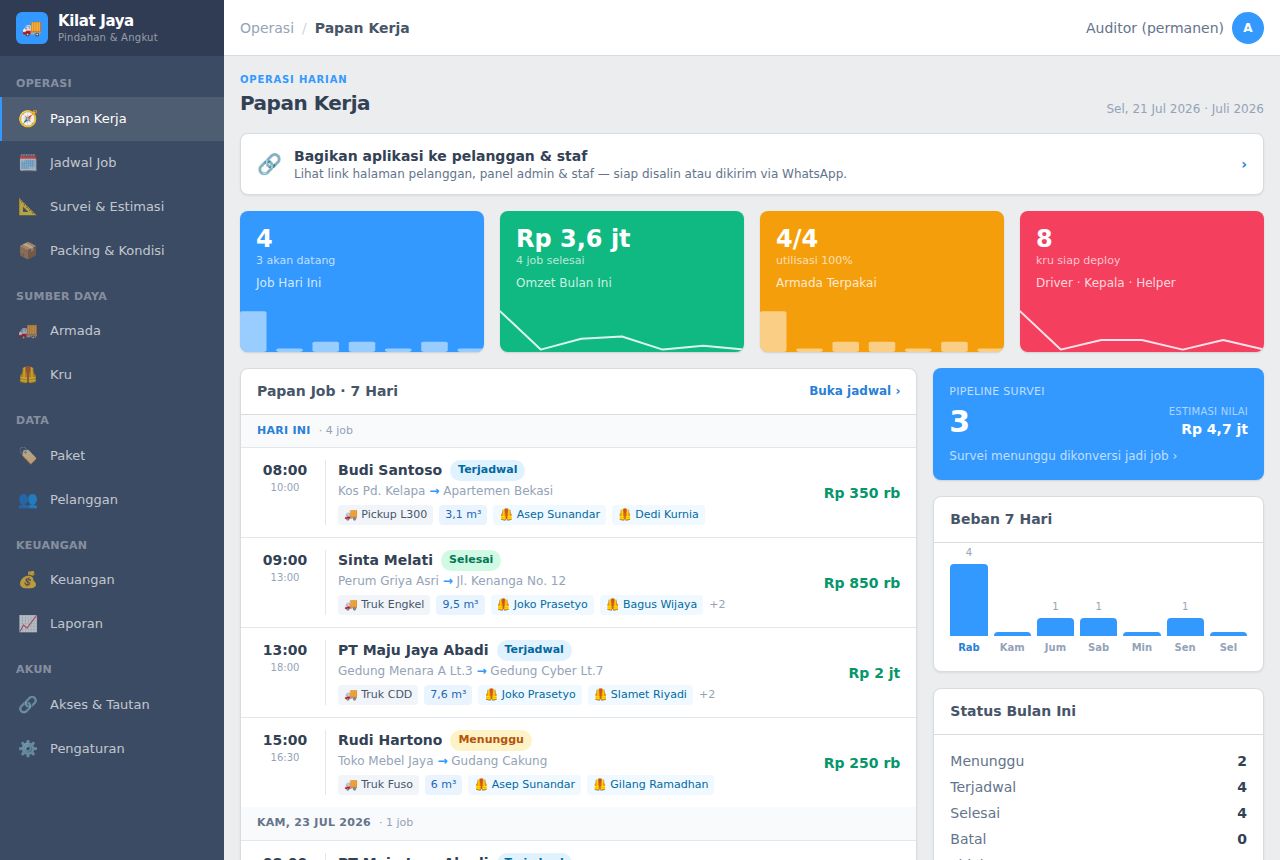Viewport: 1280px width, 860px height.
Task: Click +2 crew count in Sinta Melati row
Action: tap(717, 605)
